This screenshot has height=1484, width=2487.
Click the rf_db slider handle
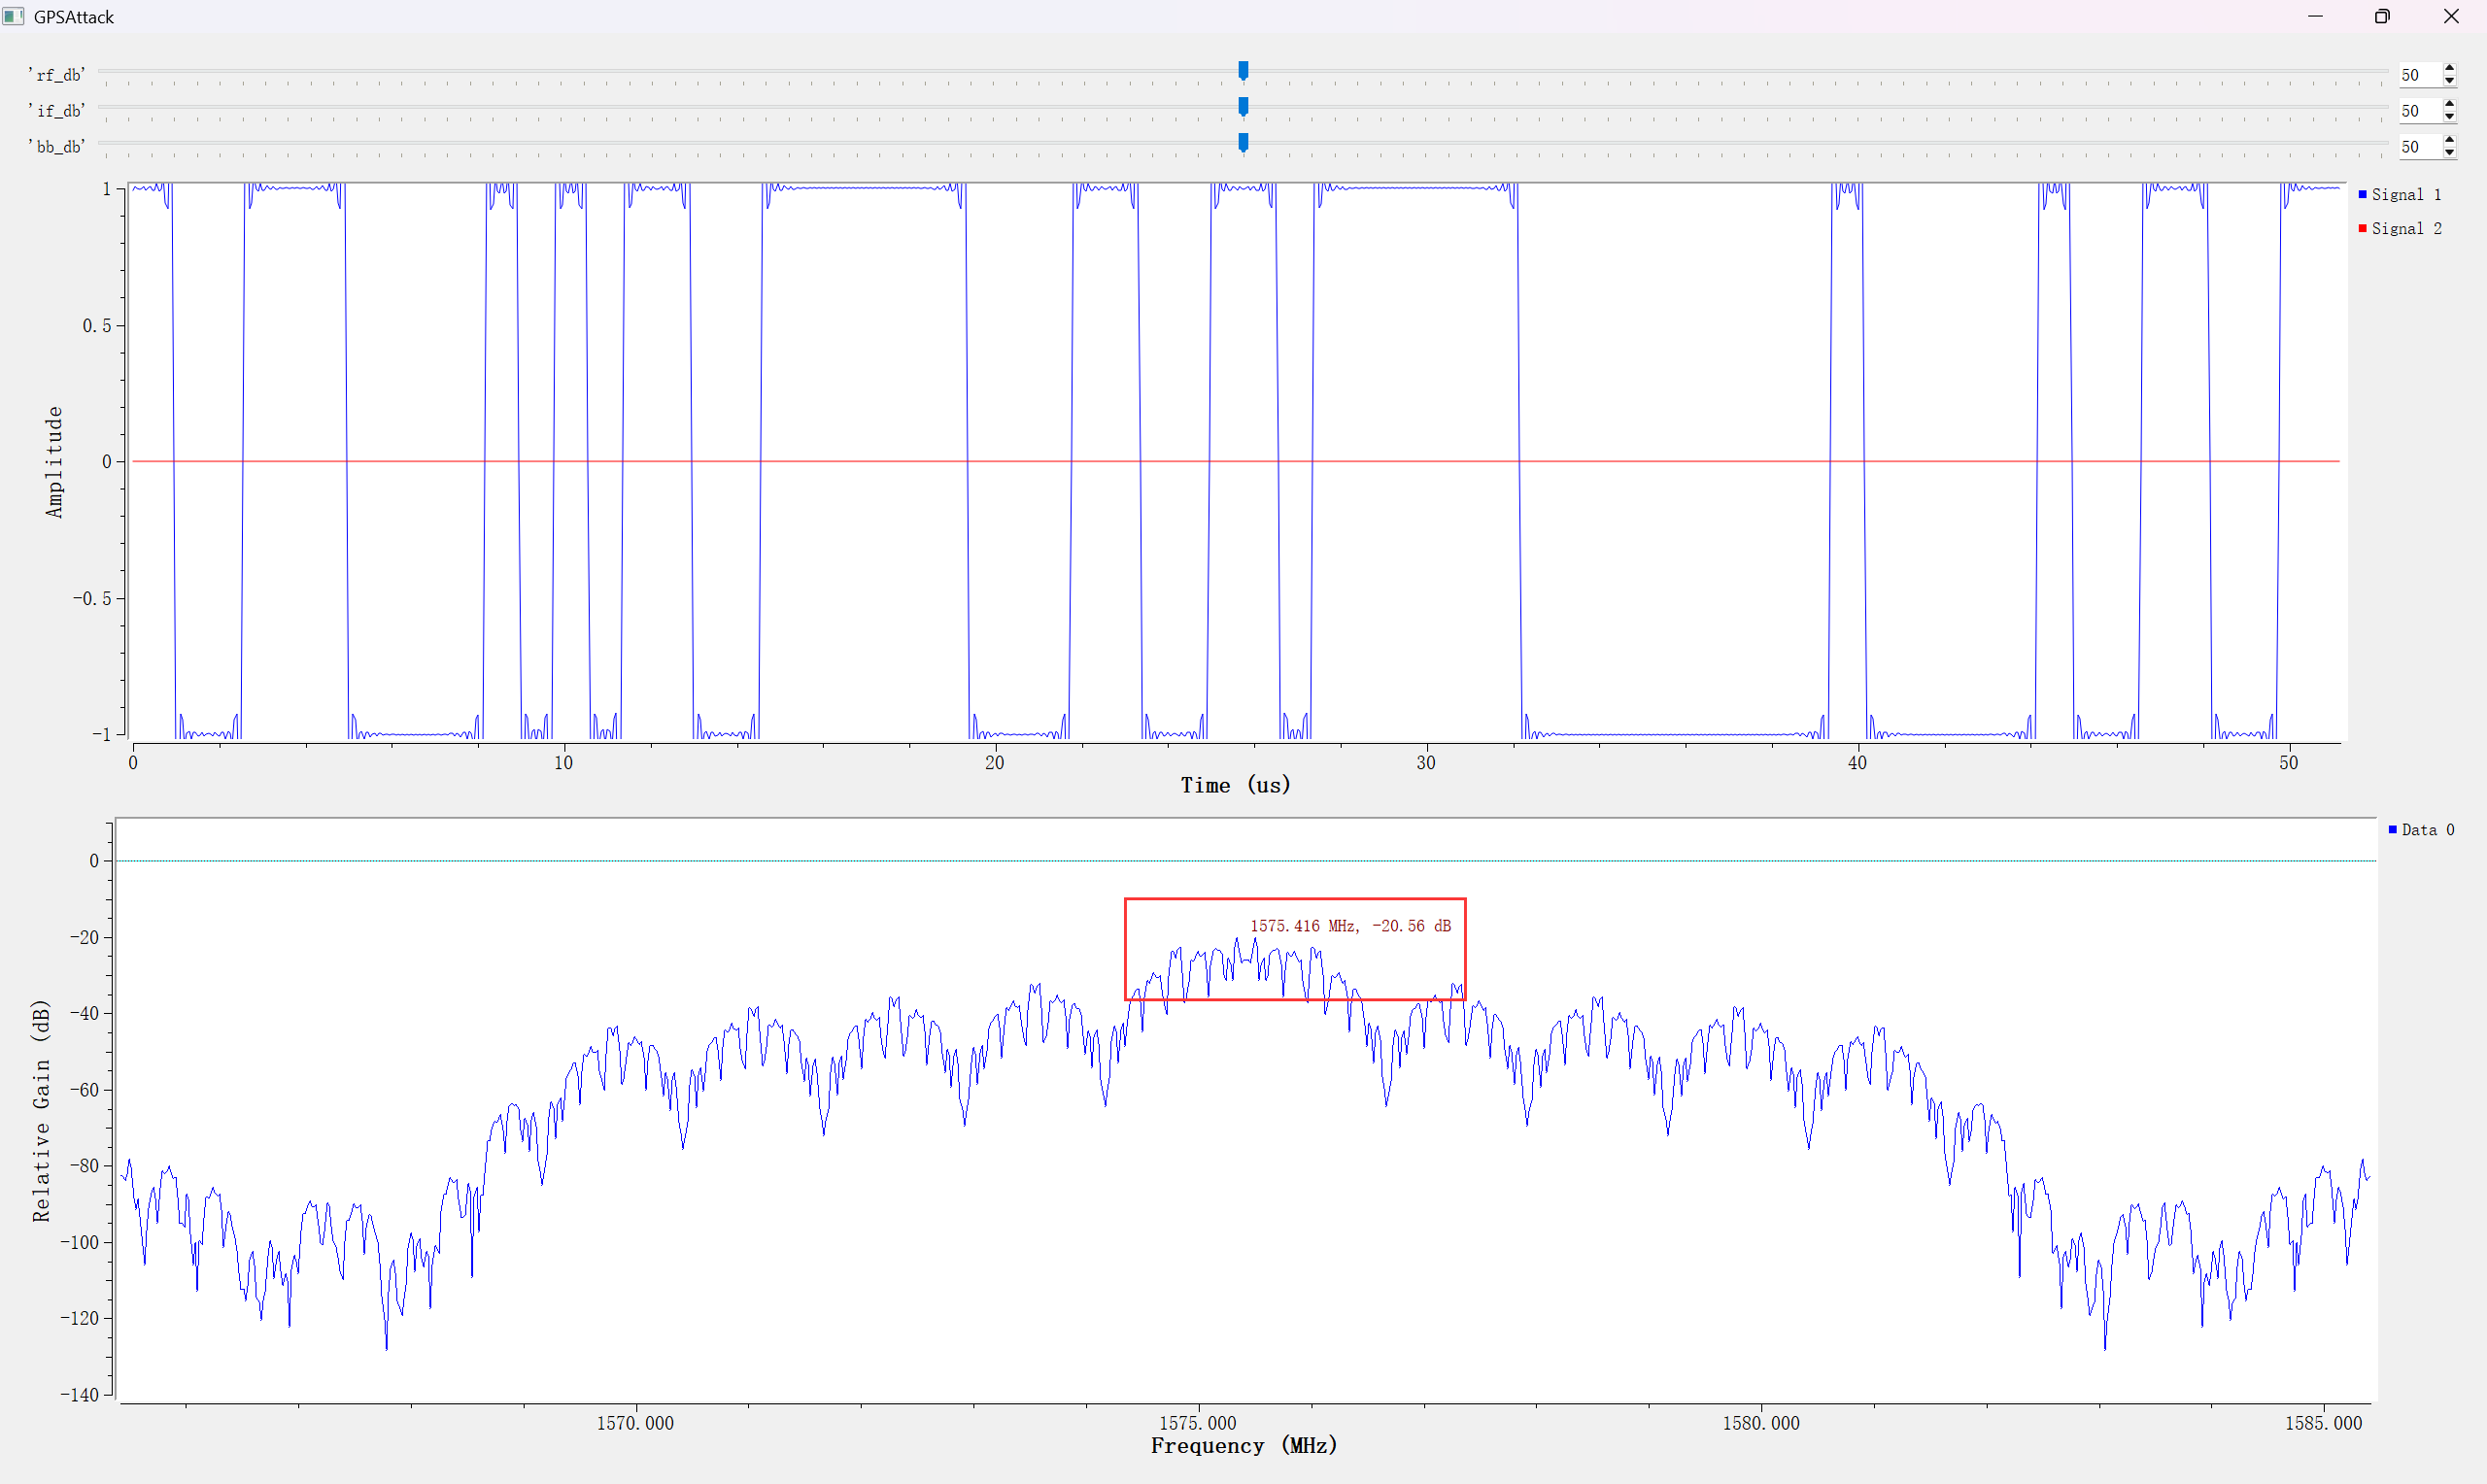coord(1243,70)
